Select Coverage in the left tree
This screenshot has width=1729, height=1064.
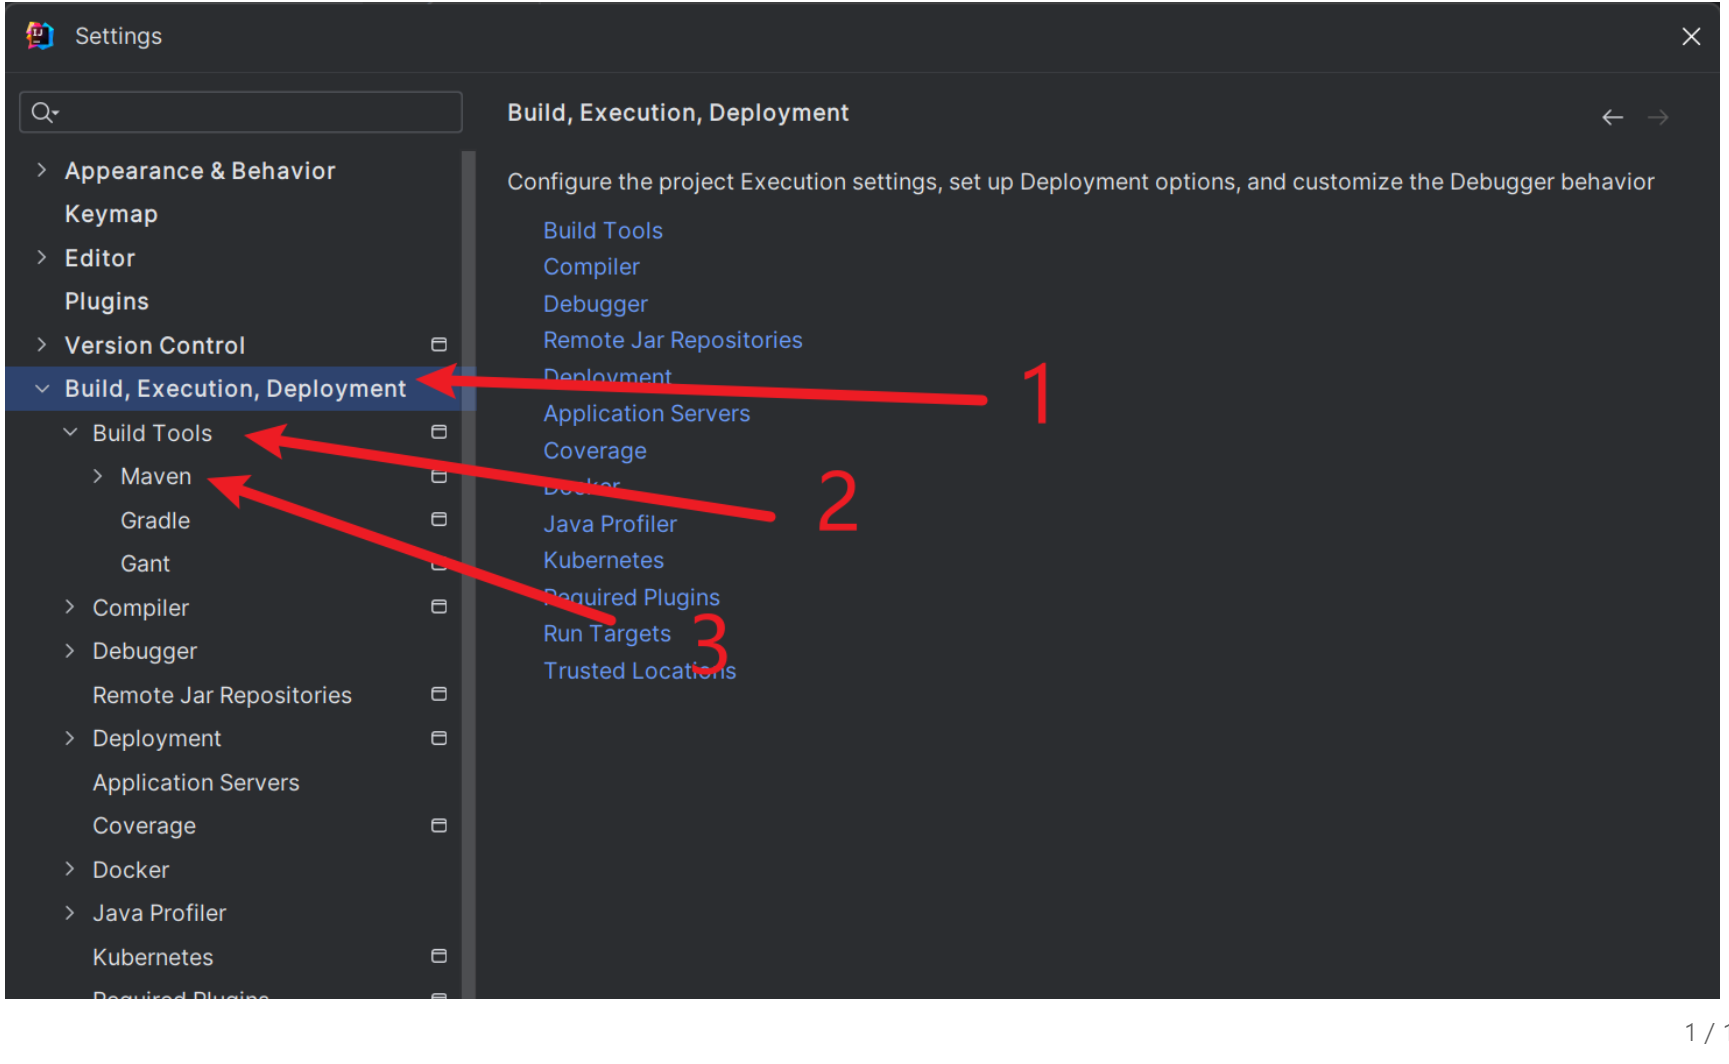(x=144, y=826)
